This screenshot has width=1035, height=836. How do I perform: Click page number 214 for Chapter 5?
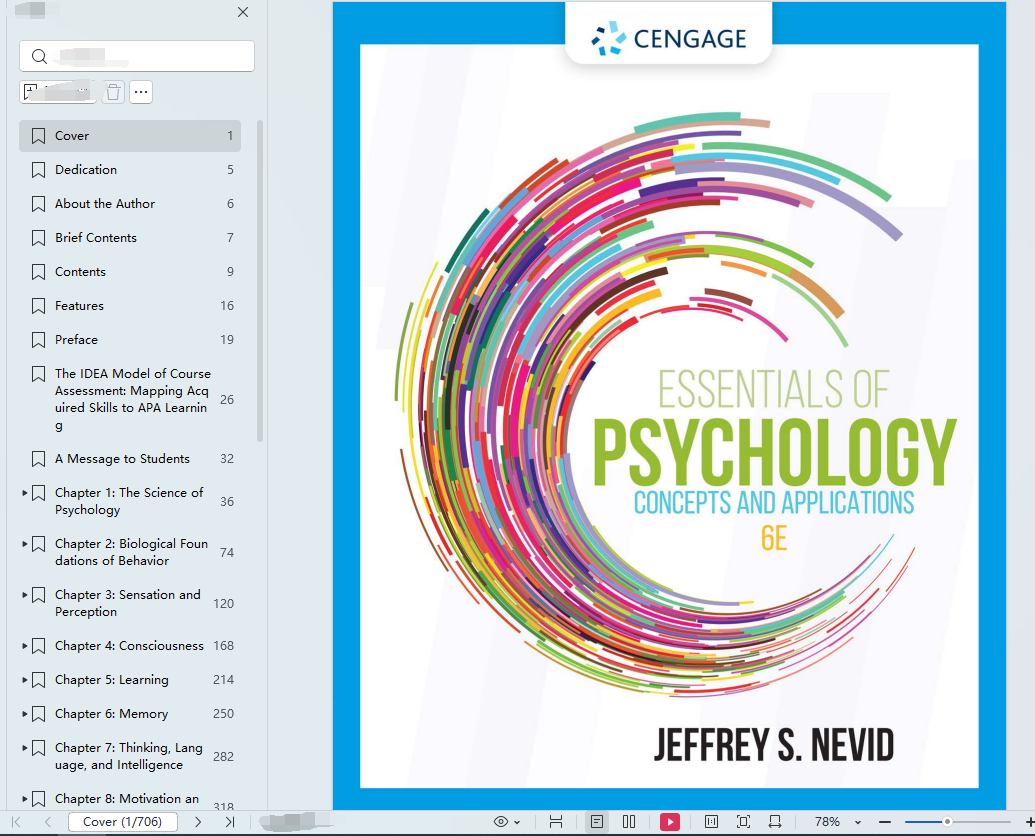tap(223, 680)
